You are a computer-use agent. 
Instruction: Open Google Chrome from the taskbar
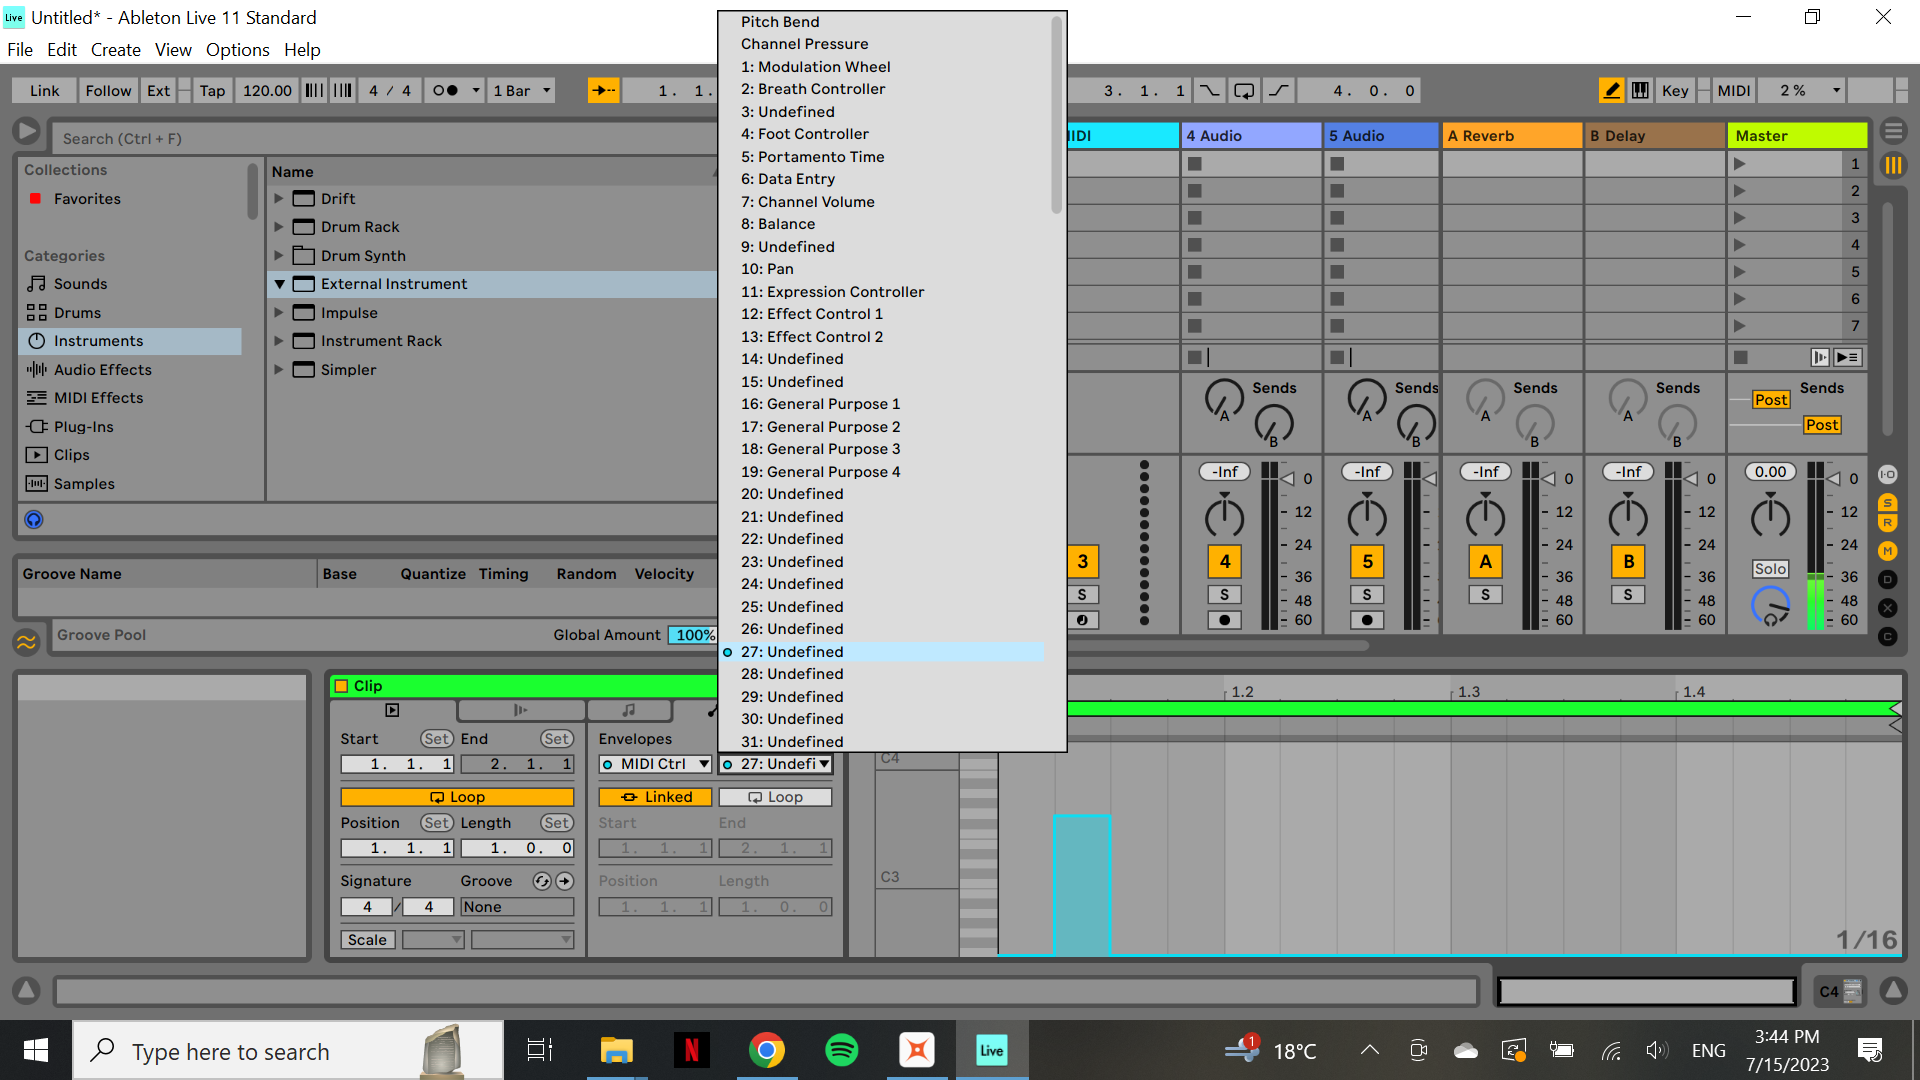(766, 1050)
